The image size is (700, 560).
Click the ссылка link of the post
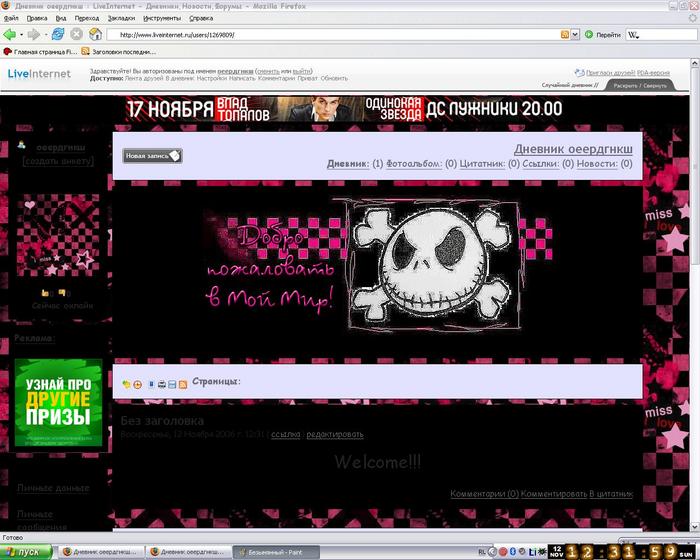coord(286,434)
